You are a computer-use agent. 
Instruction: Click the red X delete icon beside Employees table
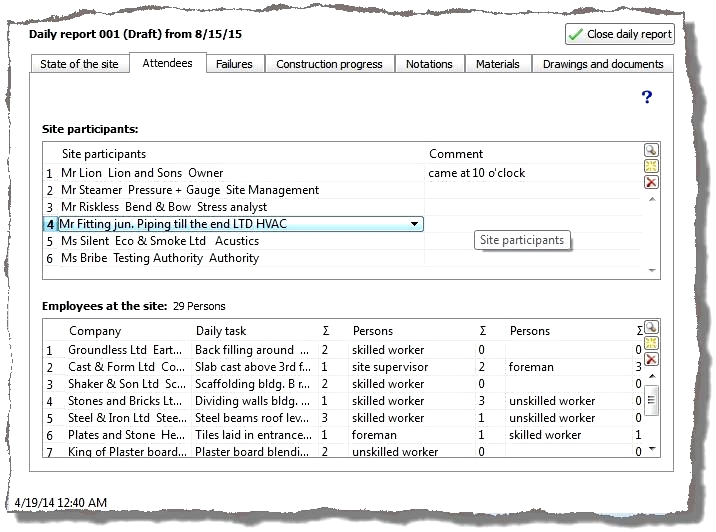pos(651,359)
